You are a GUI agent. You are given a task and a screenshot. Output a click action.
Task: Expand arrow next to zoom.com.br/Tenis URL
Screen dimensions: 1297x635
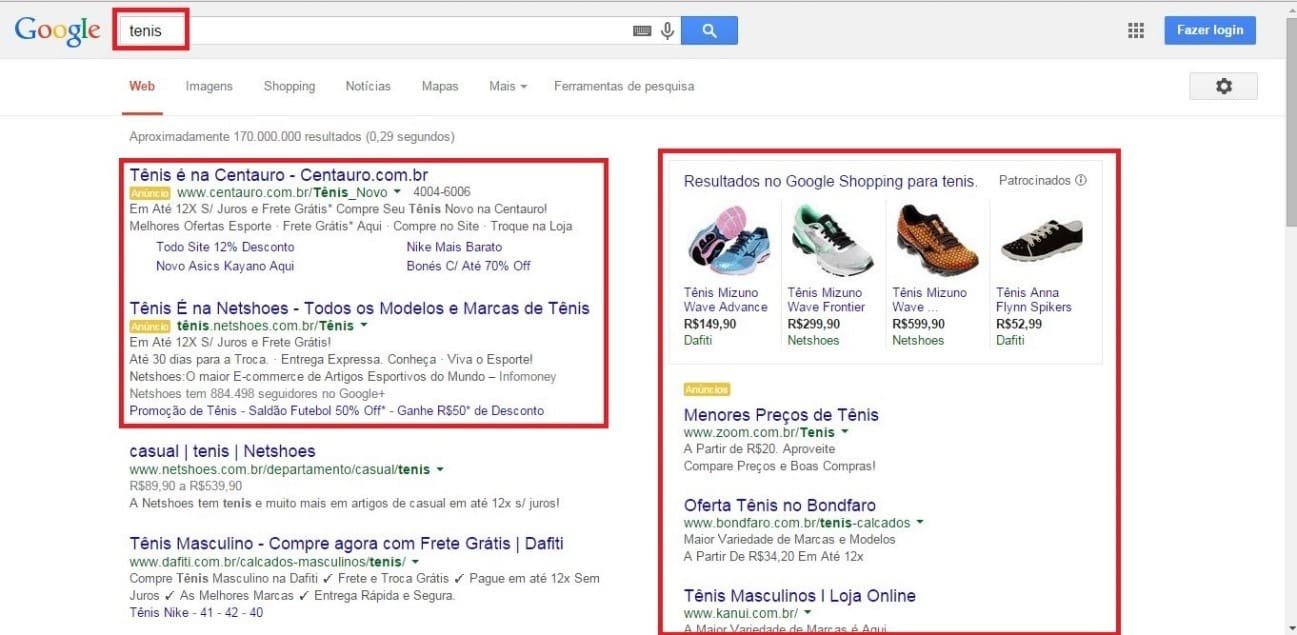(845, 432)
